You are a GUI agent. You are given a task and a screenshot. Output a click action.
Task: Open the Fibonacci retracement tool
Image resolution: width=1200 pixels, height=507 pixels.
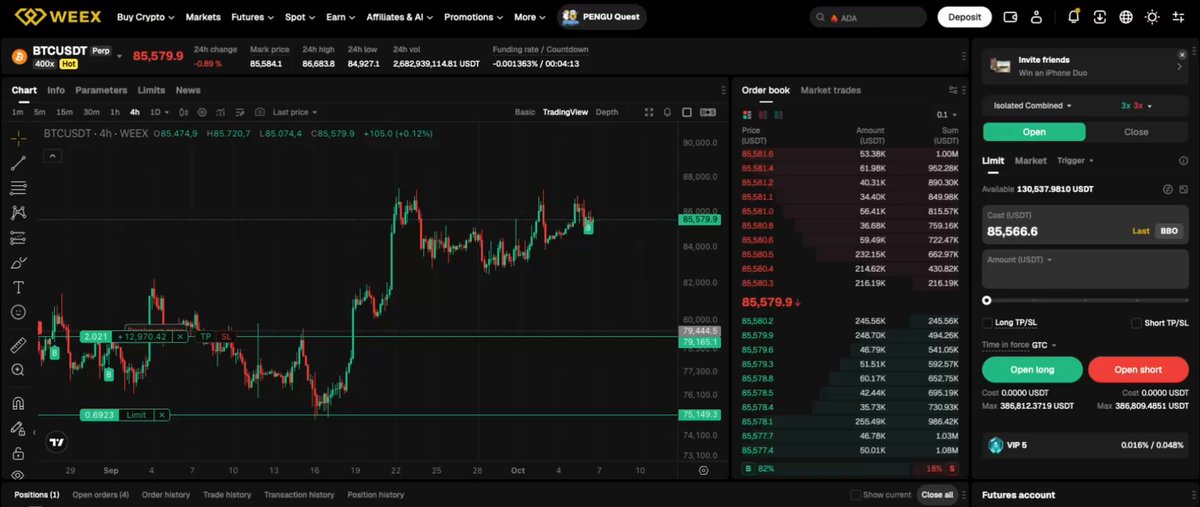click(x=18, y=188)
